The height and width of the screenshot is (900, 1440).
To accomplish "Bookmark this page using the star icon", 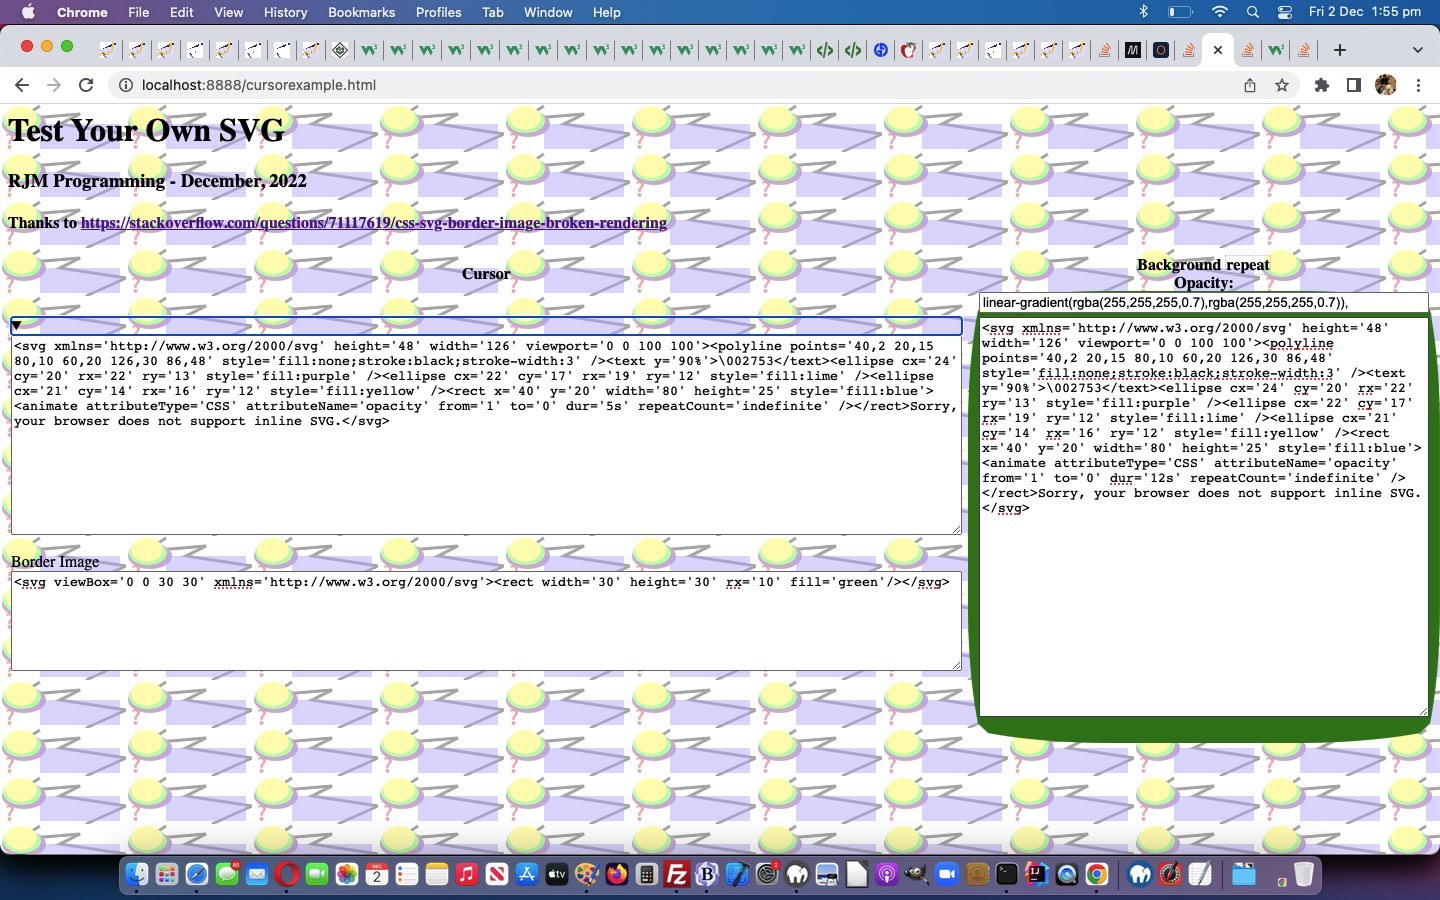I will [1282, 85].
